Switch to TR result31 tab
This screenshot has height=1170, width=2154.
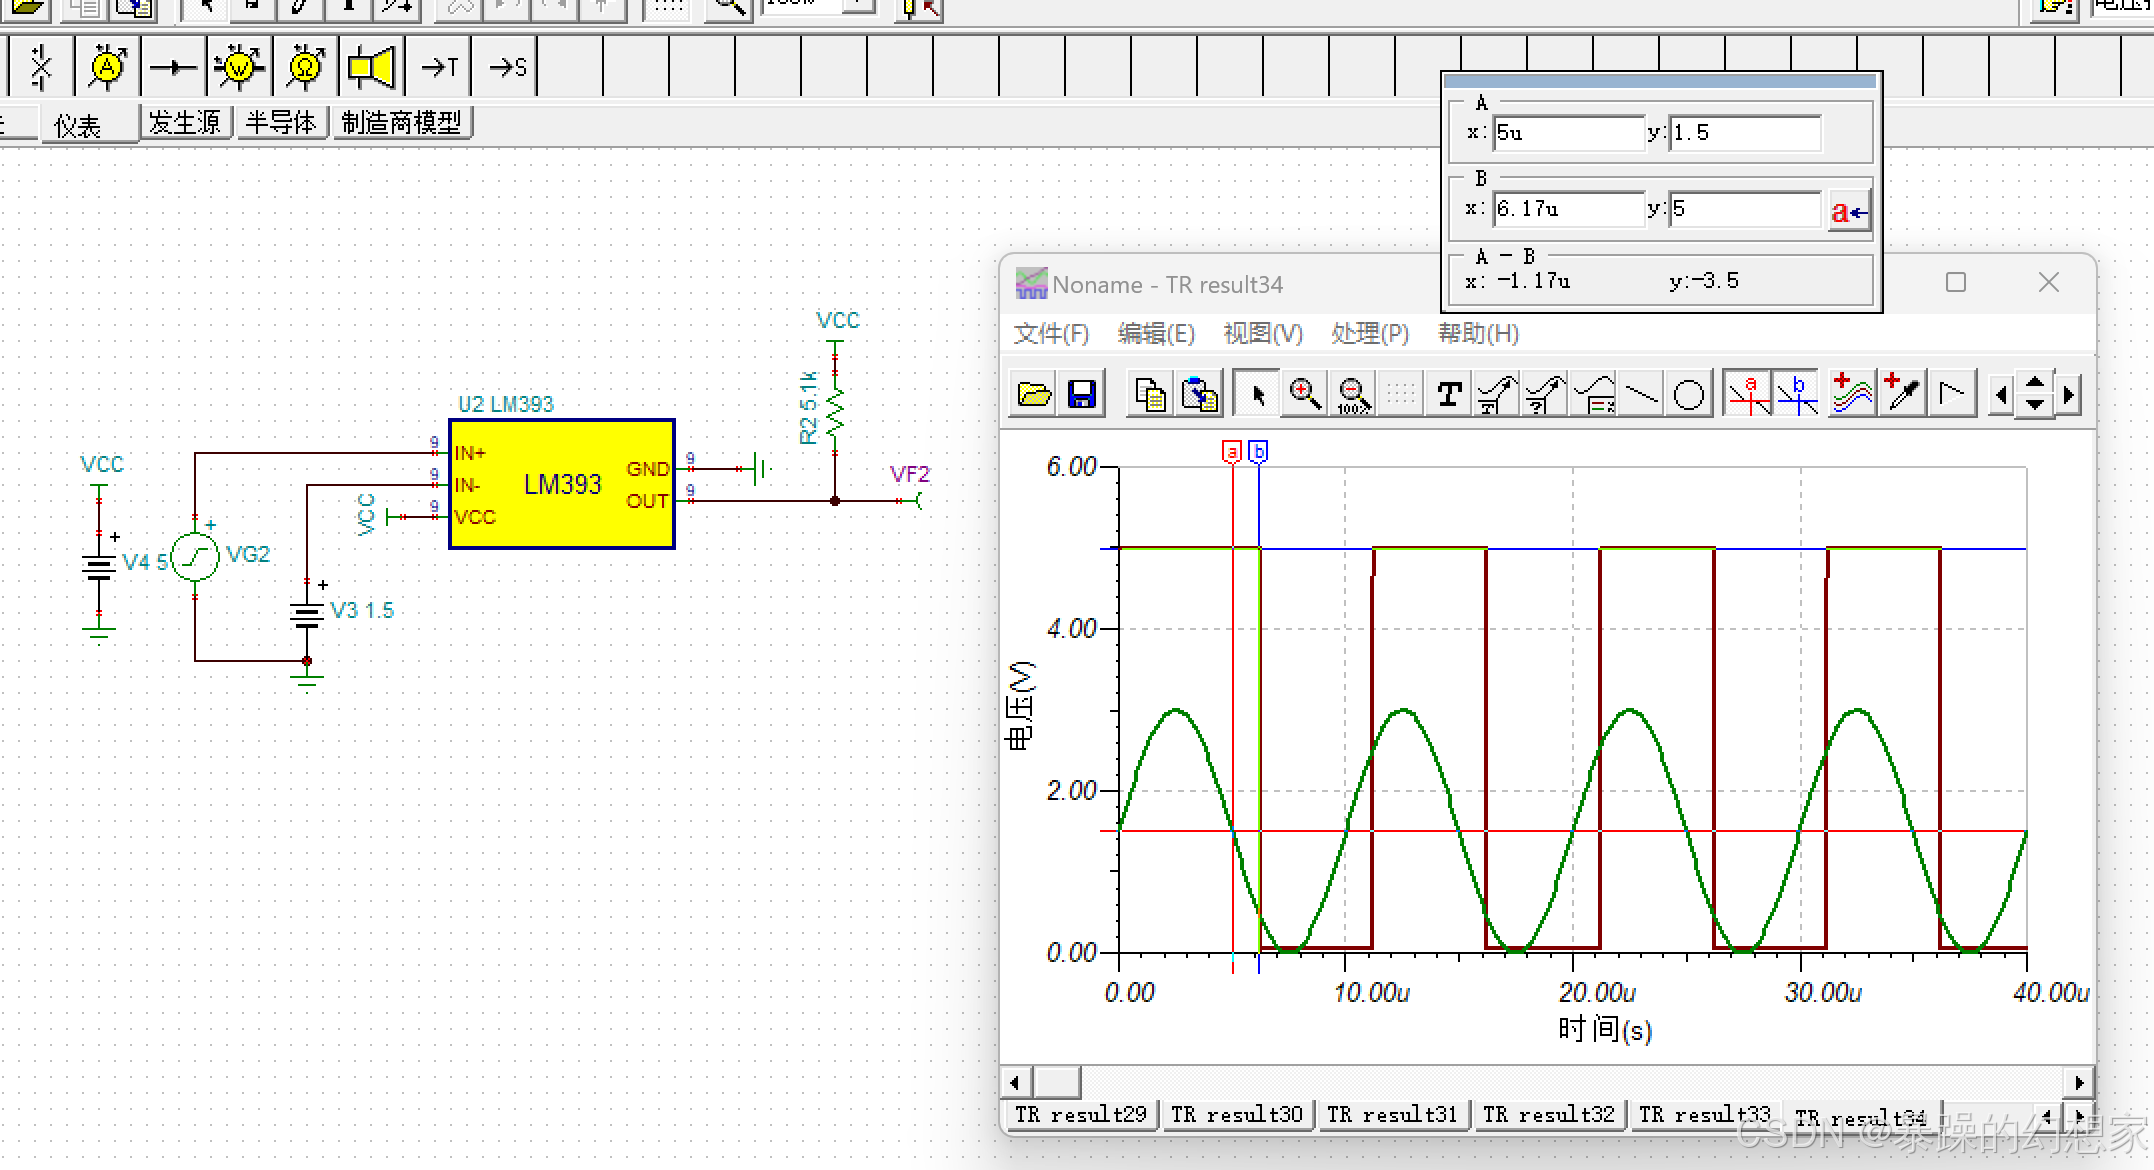(1392, 1114)
